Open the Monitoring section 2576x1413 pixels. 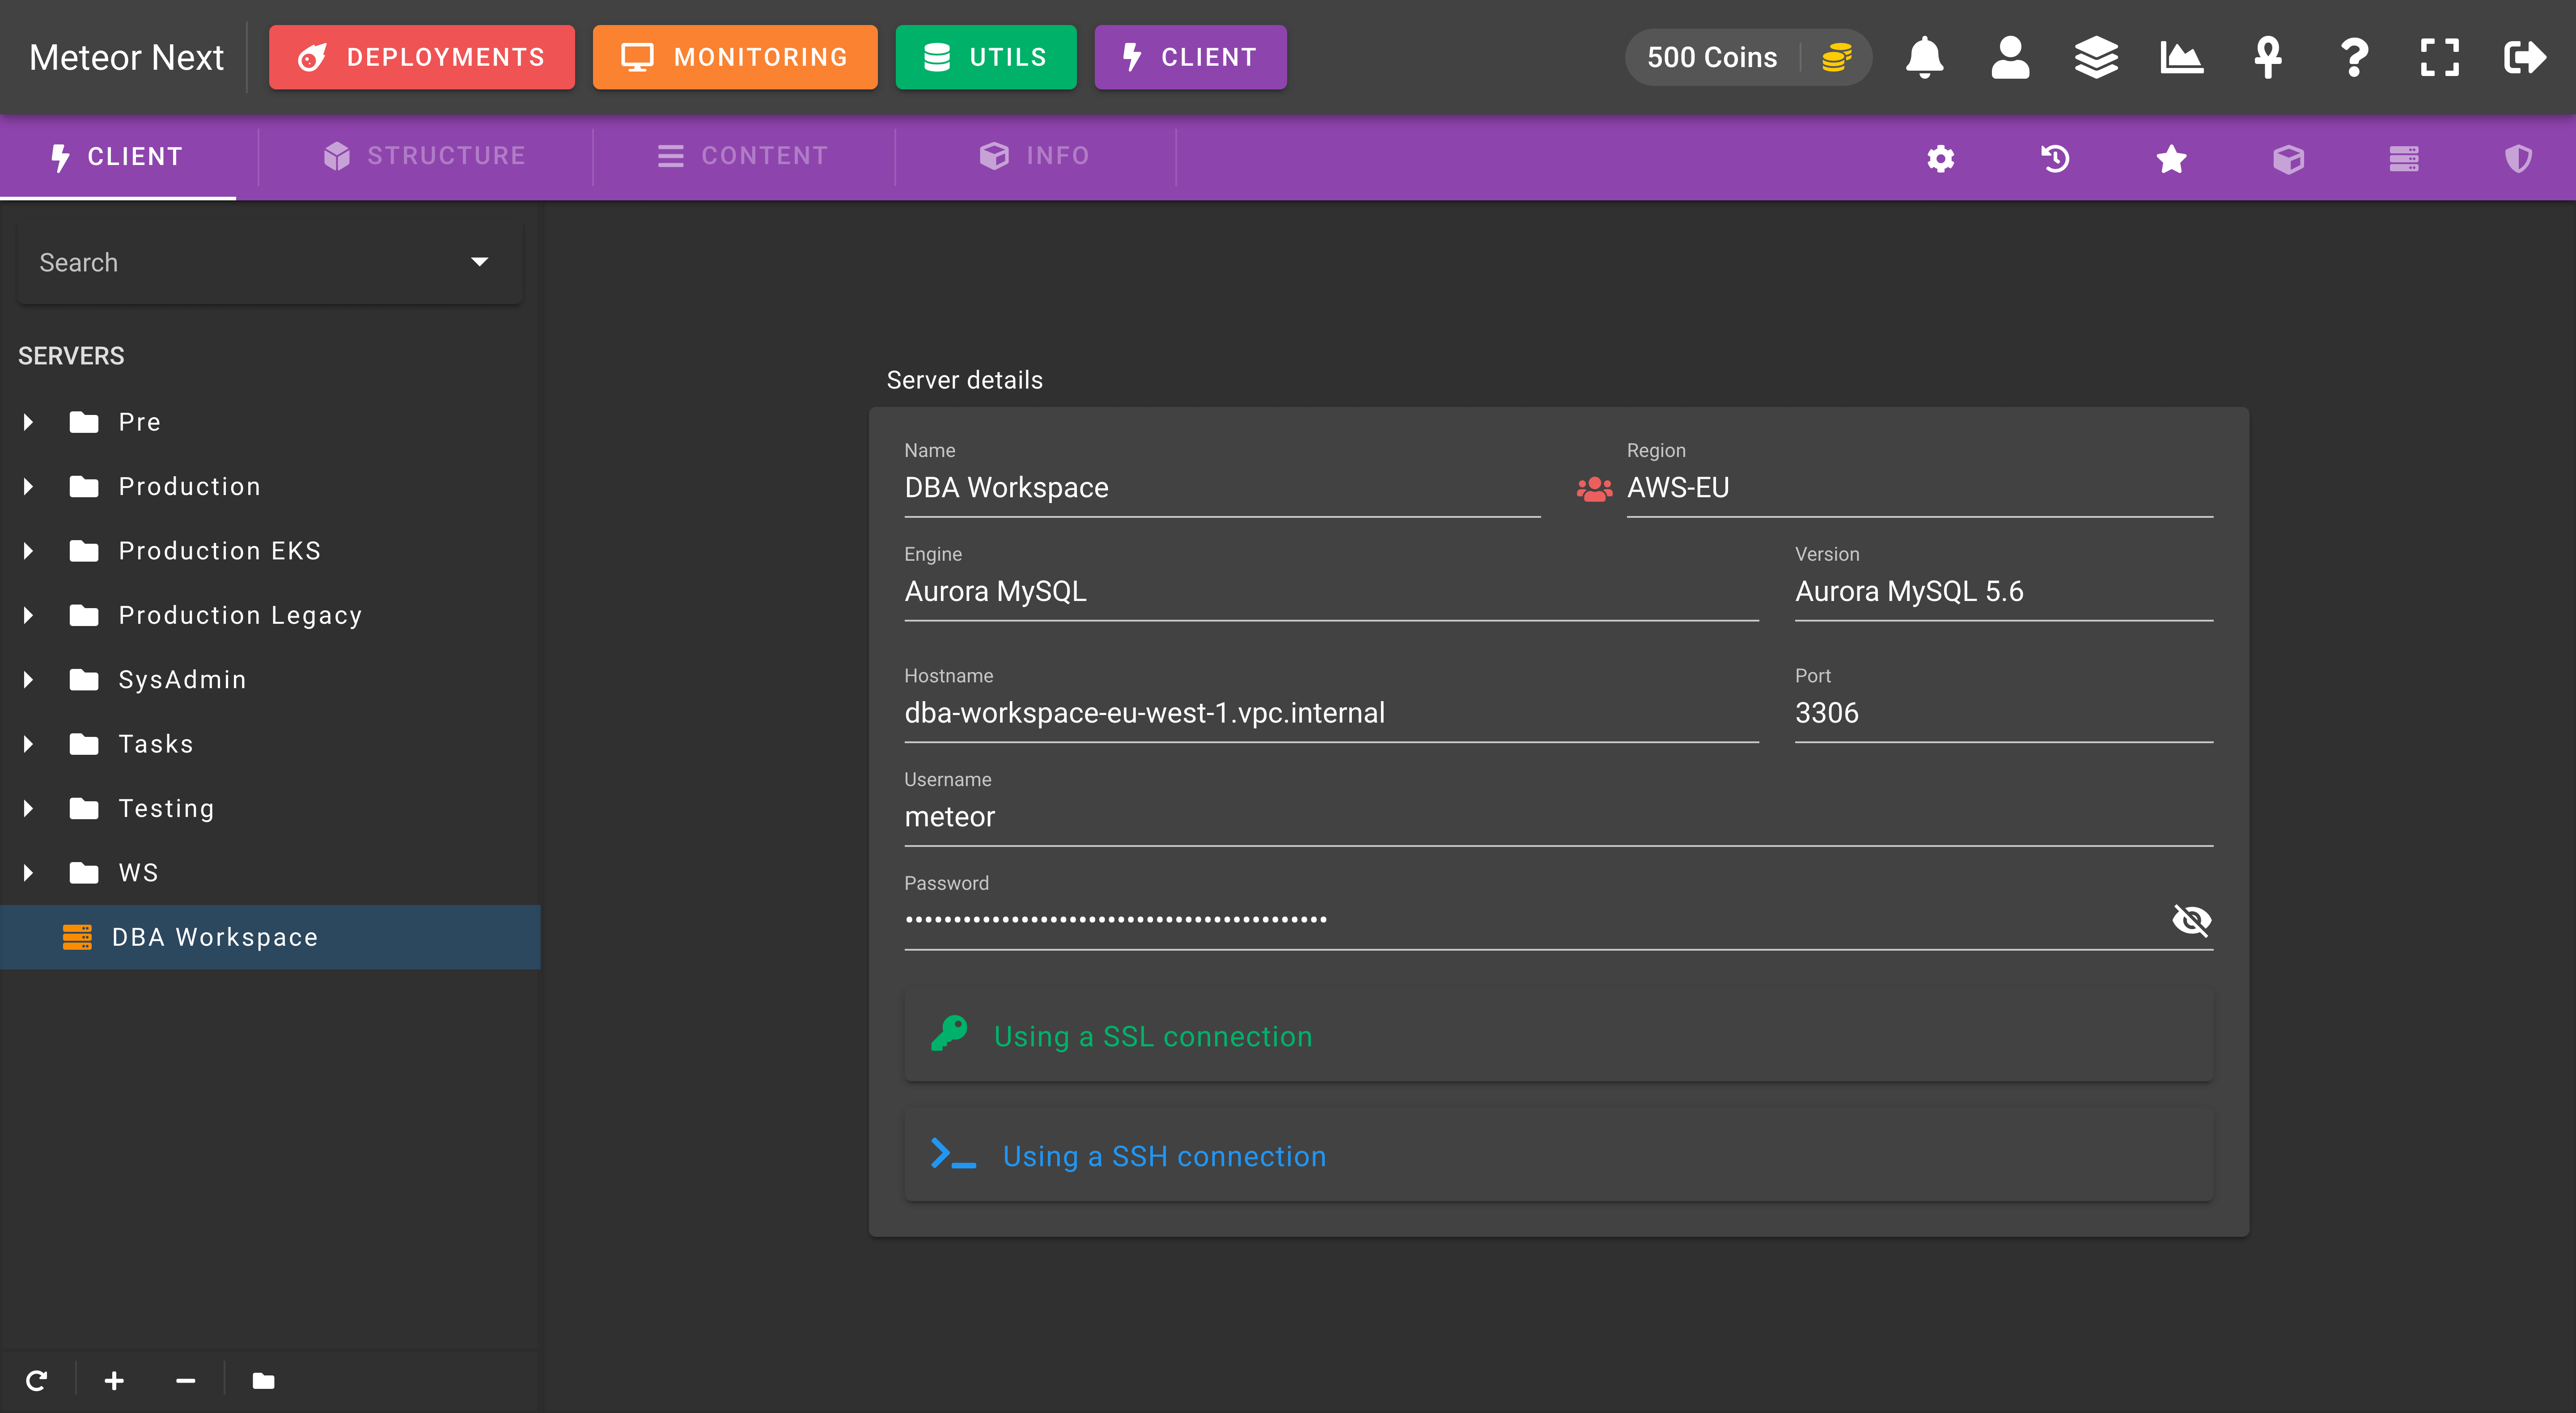click(x=735, y=57)
